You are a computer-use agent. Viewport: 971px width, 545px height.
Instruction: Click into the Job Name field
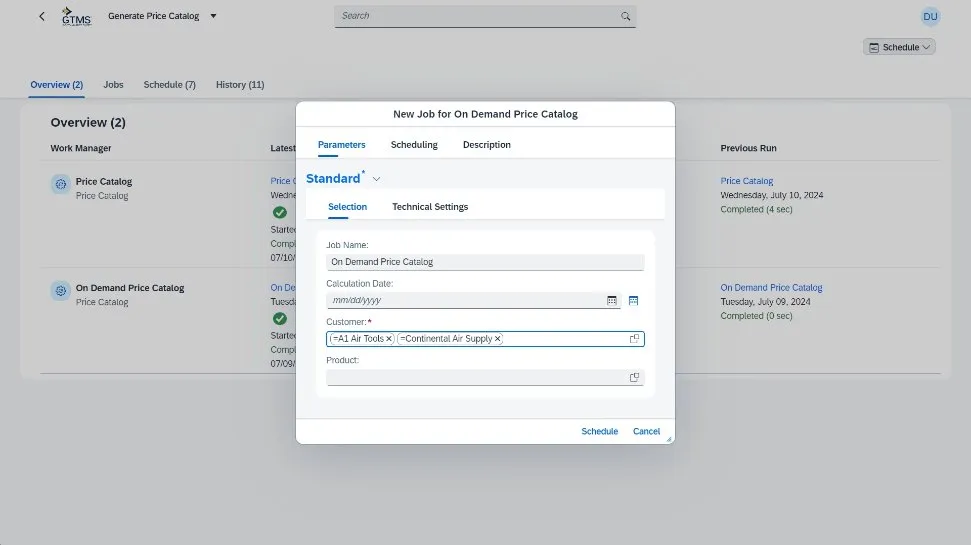[x=485, y=262]
